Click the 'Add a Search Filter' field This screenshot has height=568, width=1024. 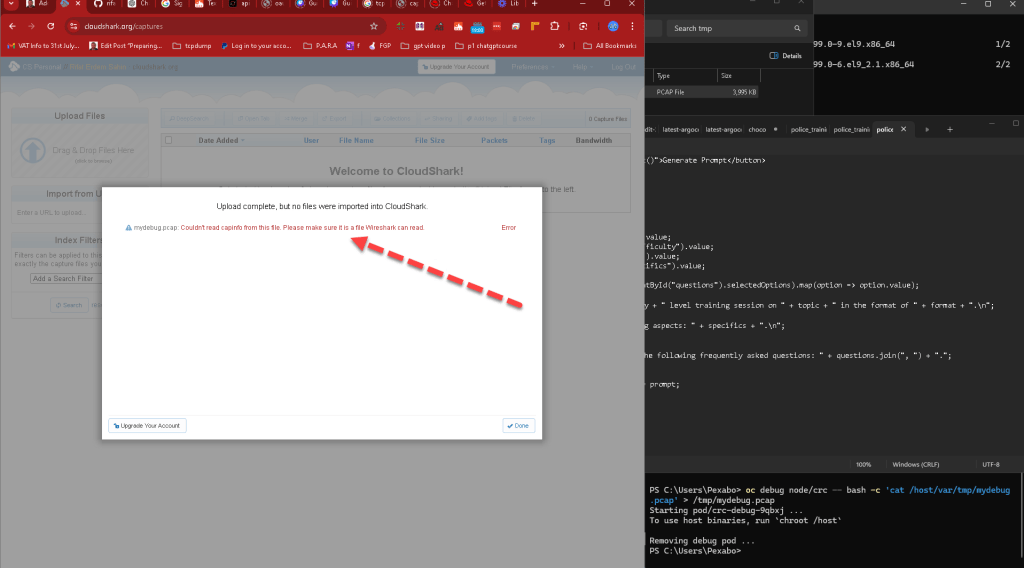66,279
